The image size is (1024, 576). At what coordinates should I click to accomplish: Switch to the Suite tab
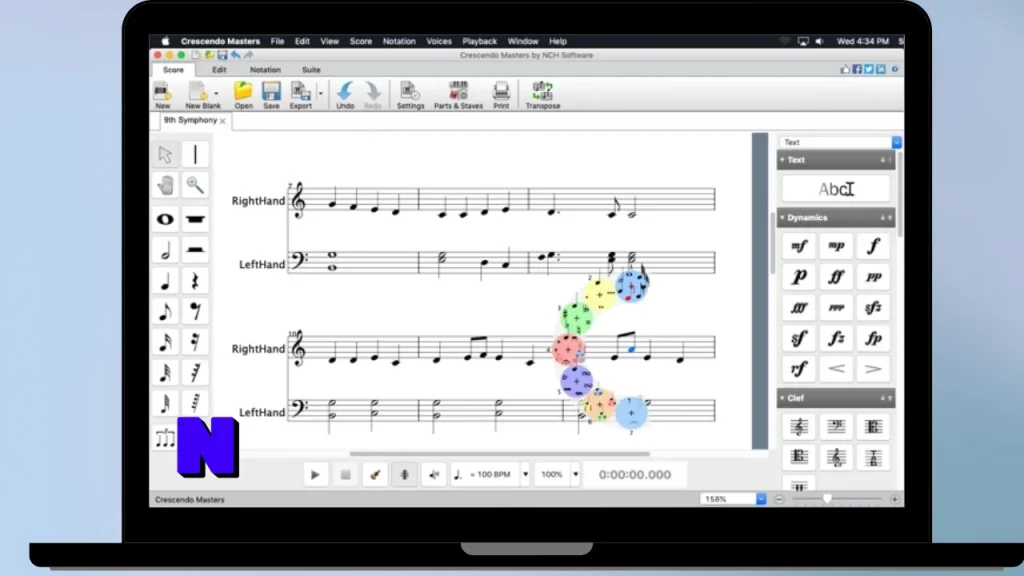click(312, 70)
